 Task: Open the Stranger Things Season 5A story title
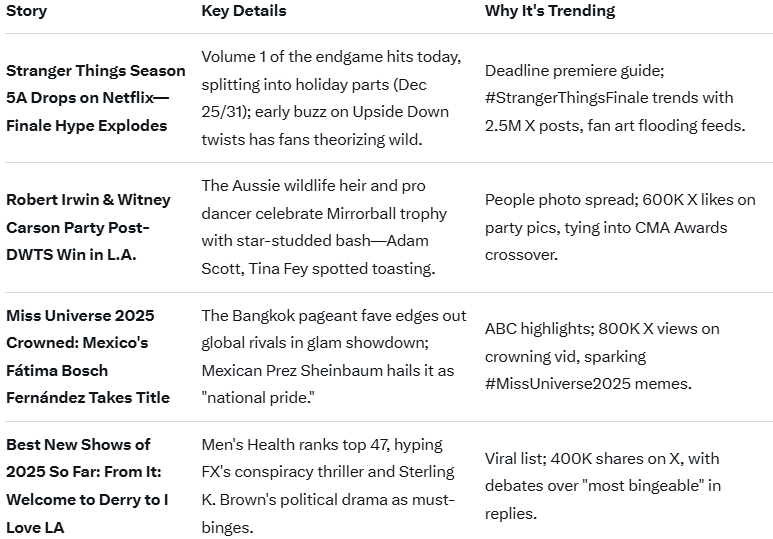95,98
